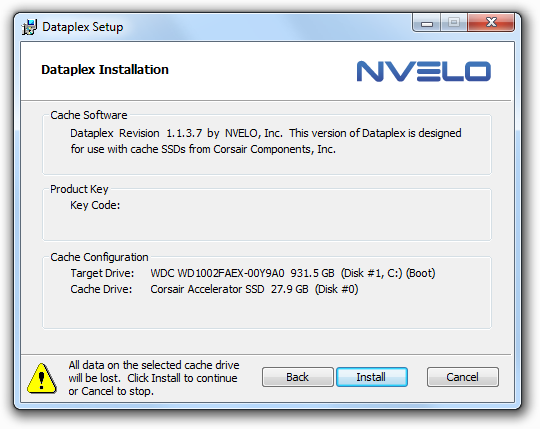Click the Cache Configuration group label
The image size is (540, 429).
pyautogui.click(x=99, y=257)
